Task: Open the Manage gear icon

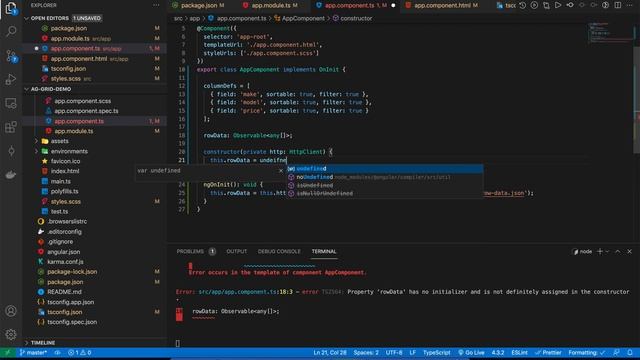Action: [x=11, y=334]
